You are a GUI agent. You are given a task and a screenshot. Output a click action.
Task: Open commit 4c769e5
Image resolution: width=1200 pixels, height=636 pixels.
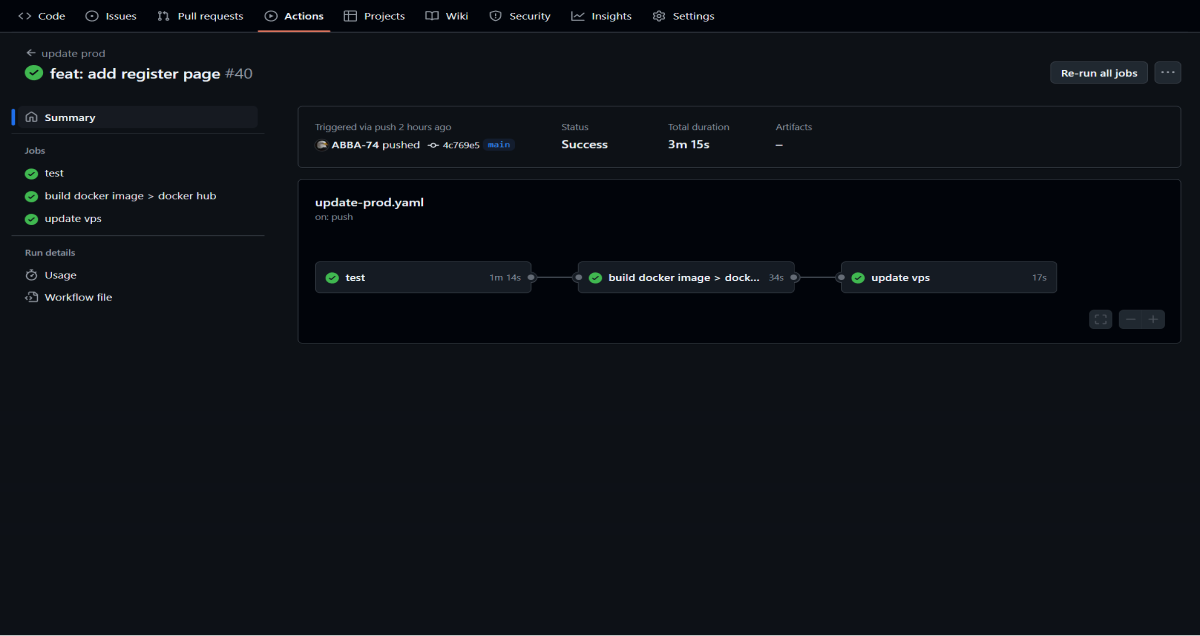tap(462, 144)
